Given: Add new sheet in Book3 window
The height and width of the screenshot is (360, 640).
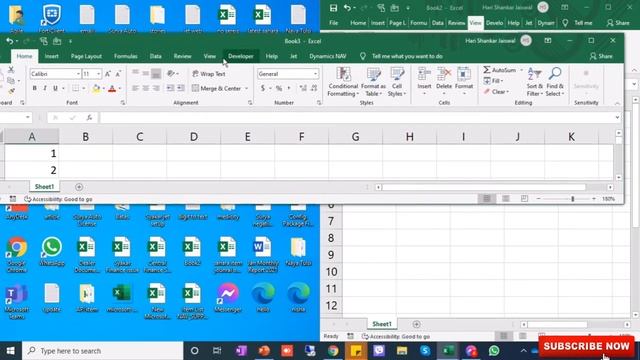Looking at the screenshot, I should 79,187.
